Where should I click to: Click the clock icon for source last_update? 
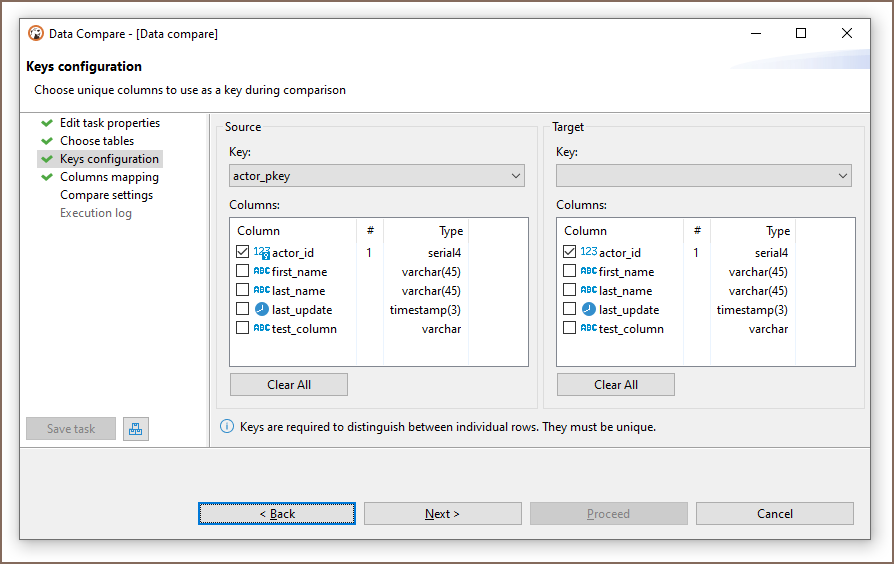[x=261, y=310]
